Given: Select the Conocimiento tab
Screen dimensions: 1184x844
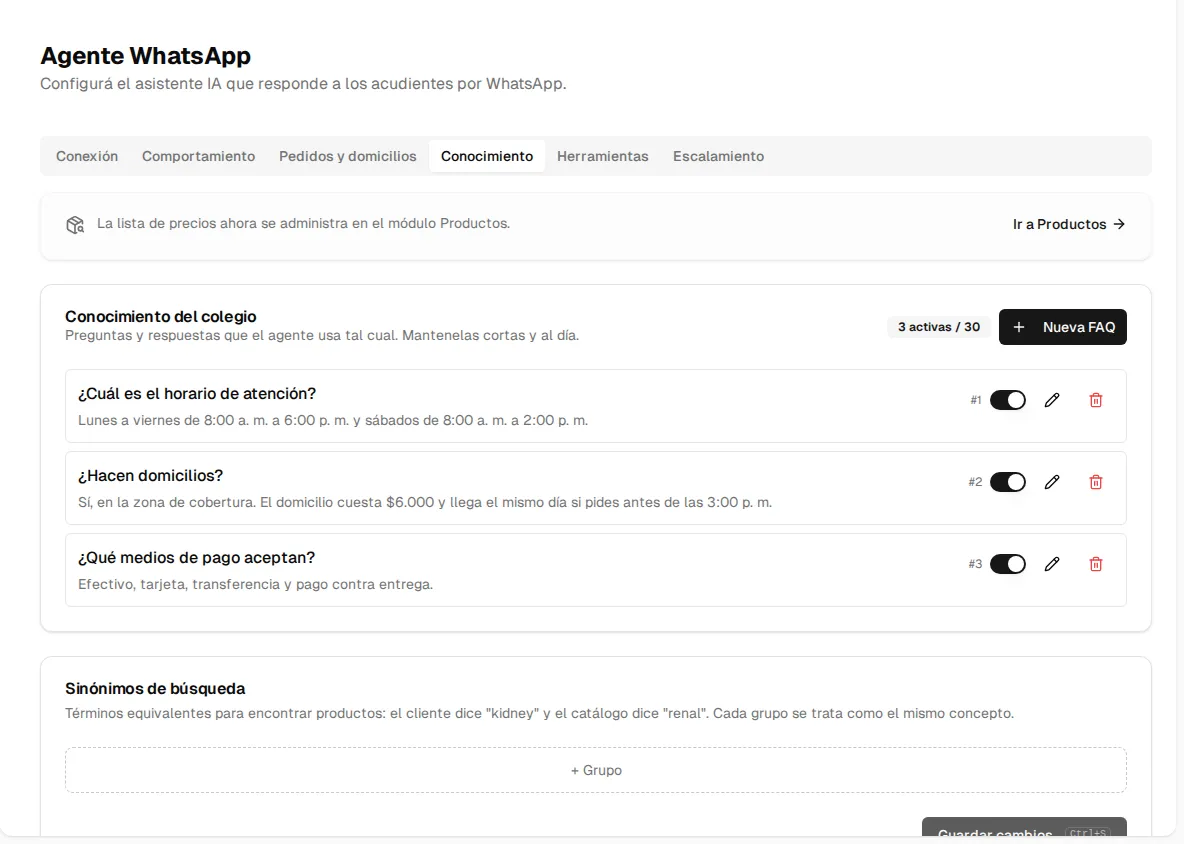Looking at the screenshot, I should click(487, 156).
